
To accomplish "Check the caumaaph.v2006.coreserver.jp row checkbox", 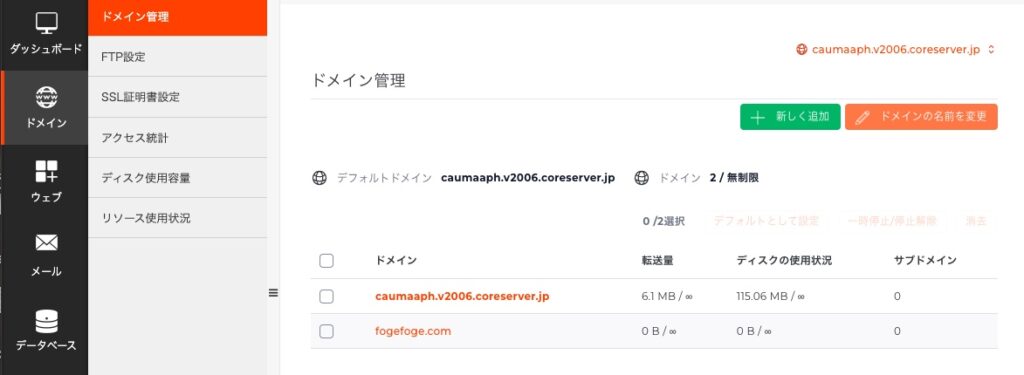I will [x=327, y=297].
